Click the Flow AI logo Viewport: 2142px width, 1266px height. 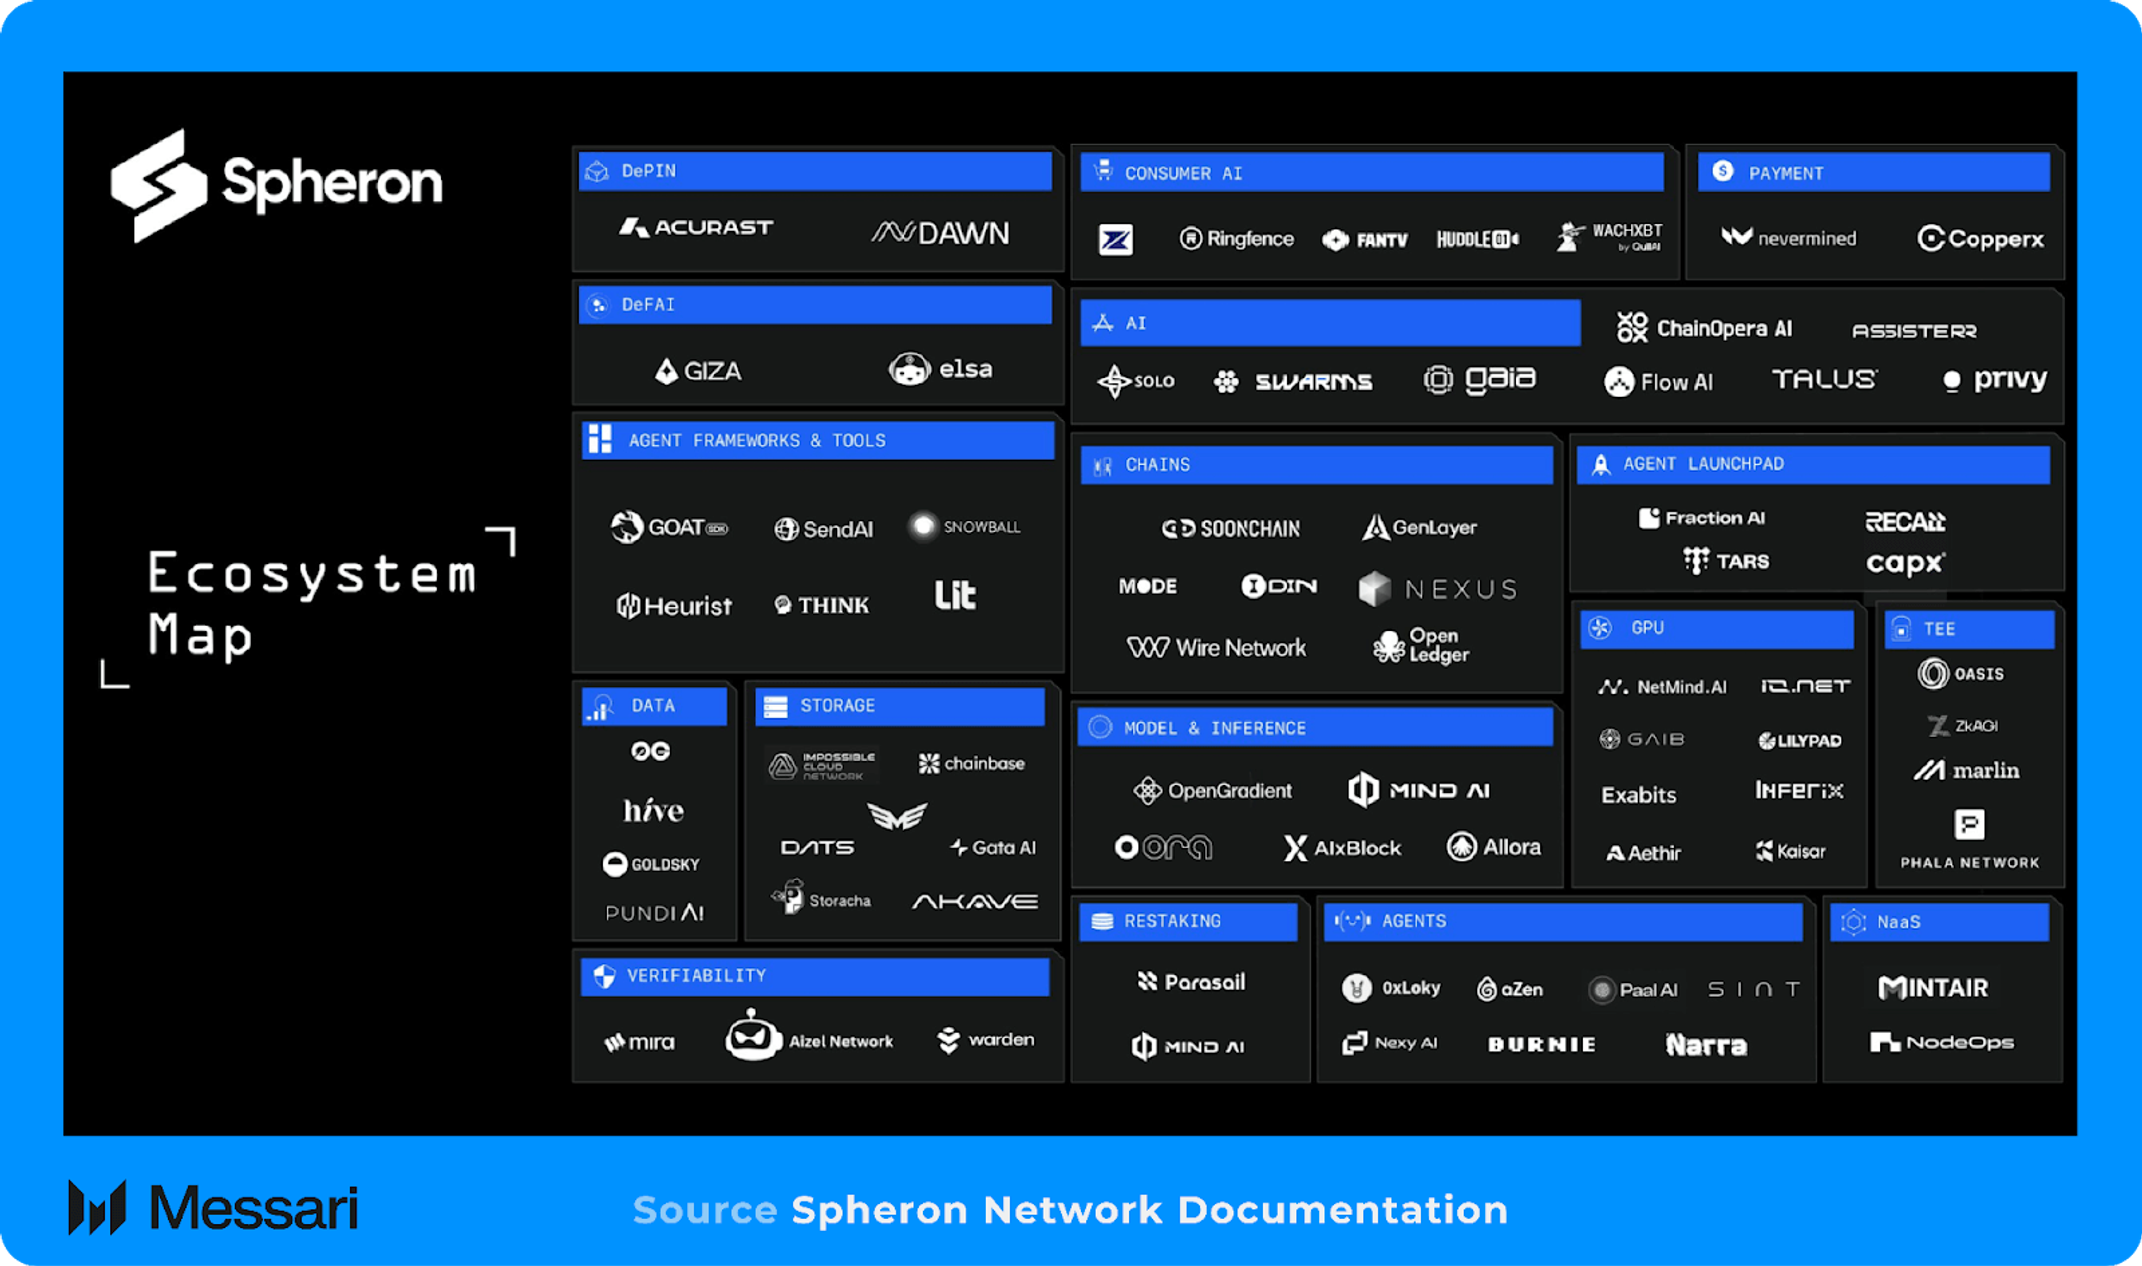[1659, 382]
